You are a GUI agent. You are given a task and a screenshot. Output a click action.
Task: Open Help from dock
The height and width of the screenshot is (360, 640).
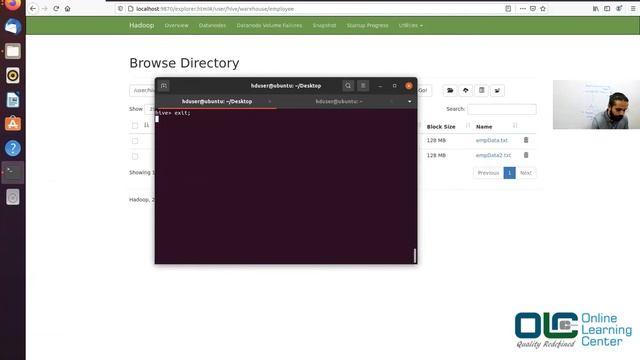point(13,148)
